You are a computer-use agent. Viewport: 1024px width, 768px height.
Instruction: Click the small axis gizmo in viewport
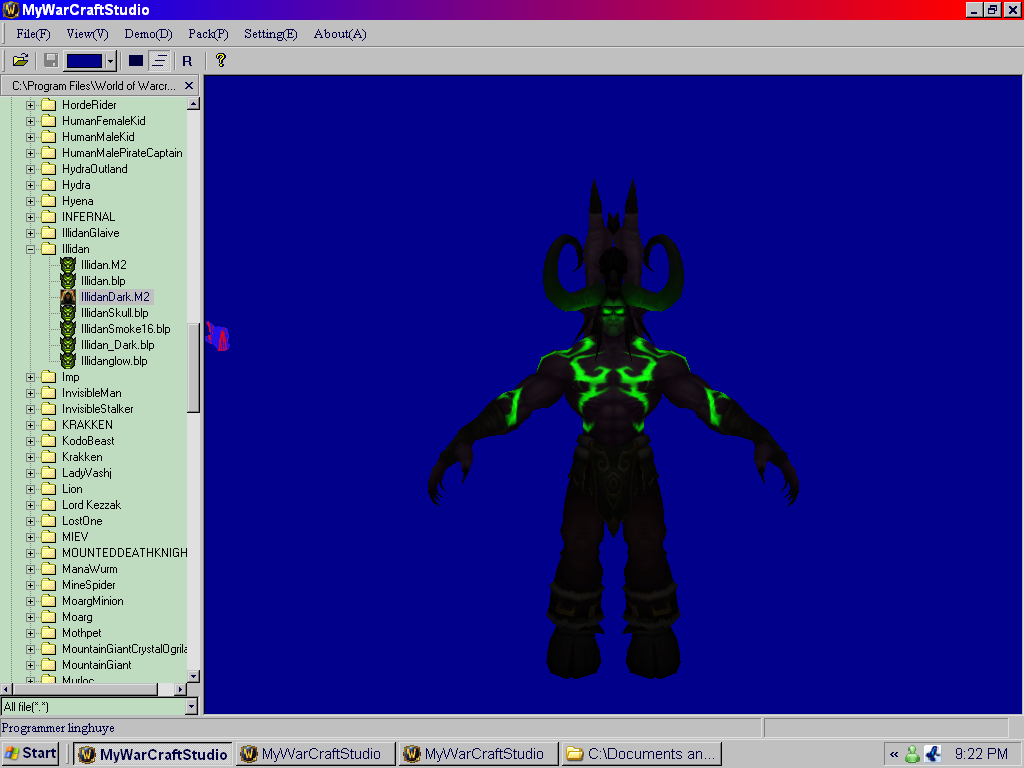click(217, 336)
